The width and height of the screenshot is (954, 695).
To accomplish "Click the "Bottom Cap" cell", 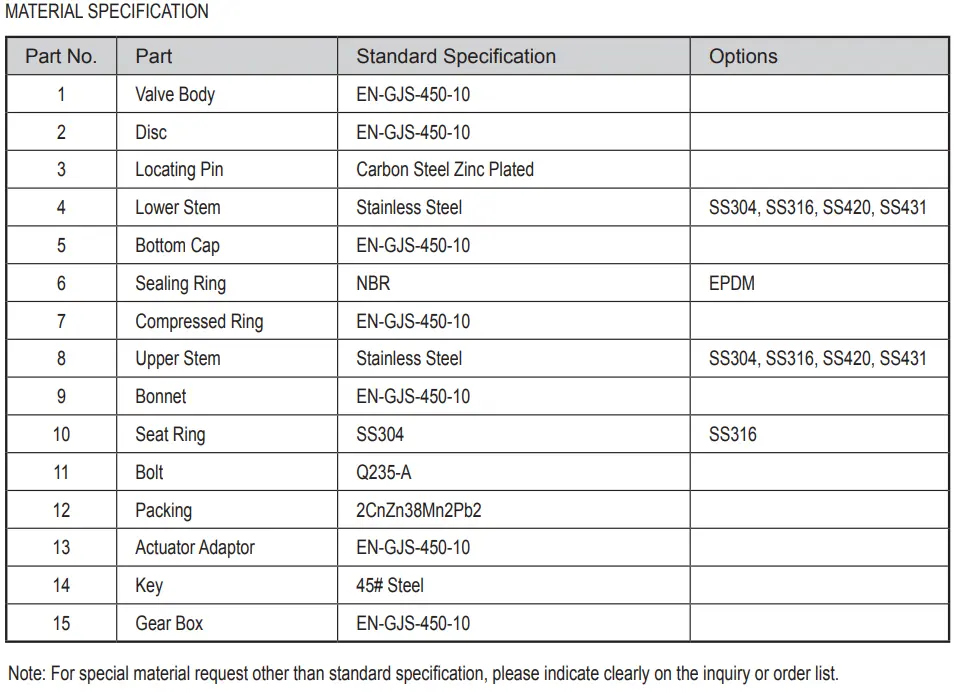I will click(177, 246).
